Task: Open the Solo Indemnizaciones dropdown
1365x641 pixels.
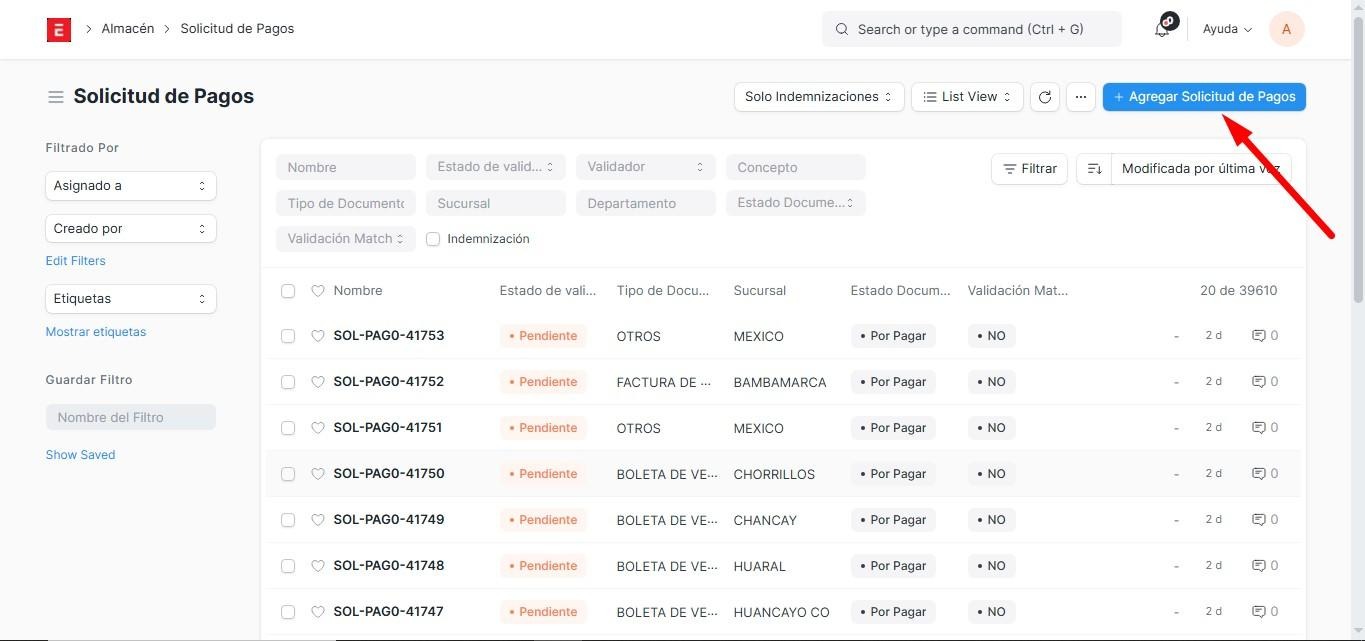Action: point(818,97)
